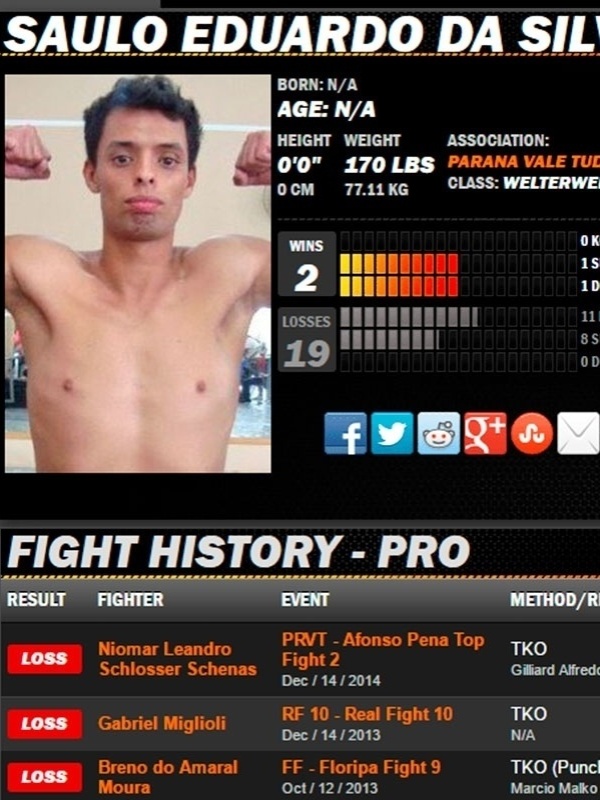The image size is (600, 800).
Task: Share the profile via email envelope icon
Action: (x=578, y=433)
